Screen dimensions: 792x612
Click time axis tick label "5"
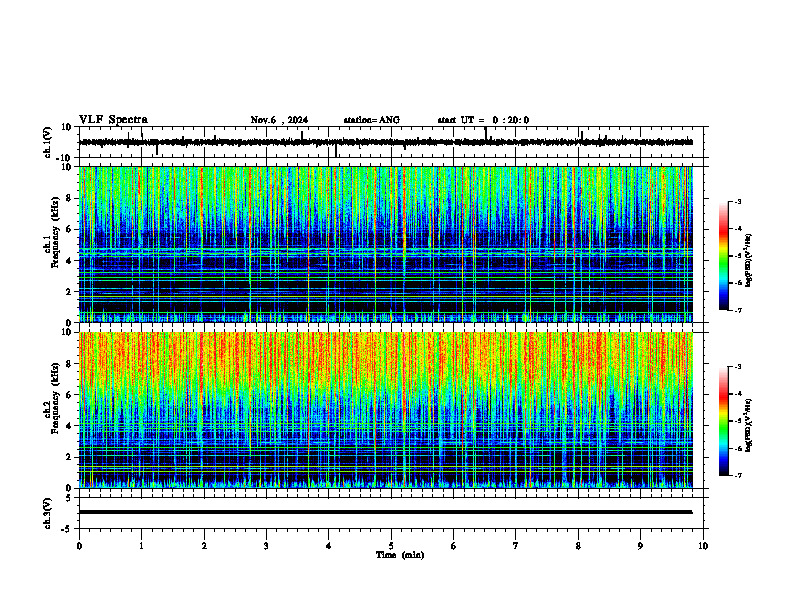(391, 546)
